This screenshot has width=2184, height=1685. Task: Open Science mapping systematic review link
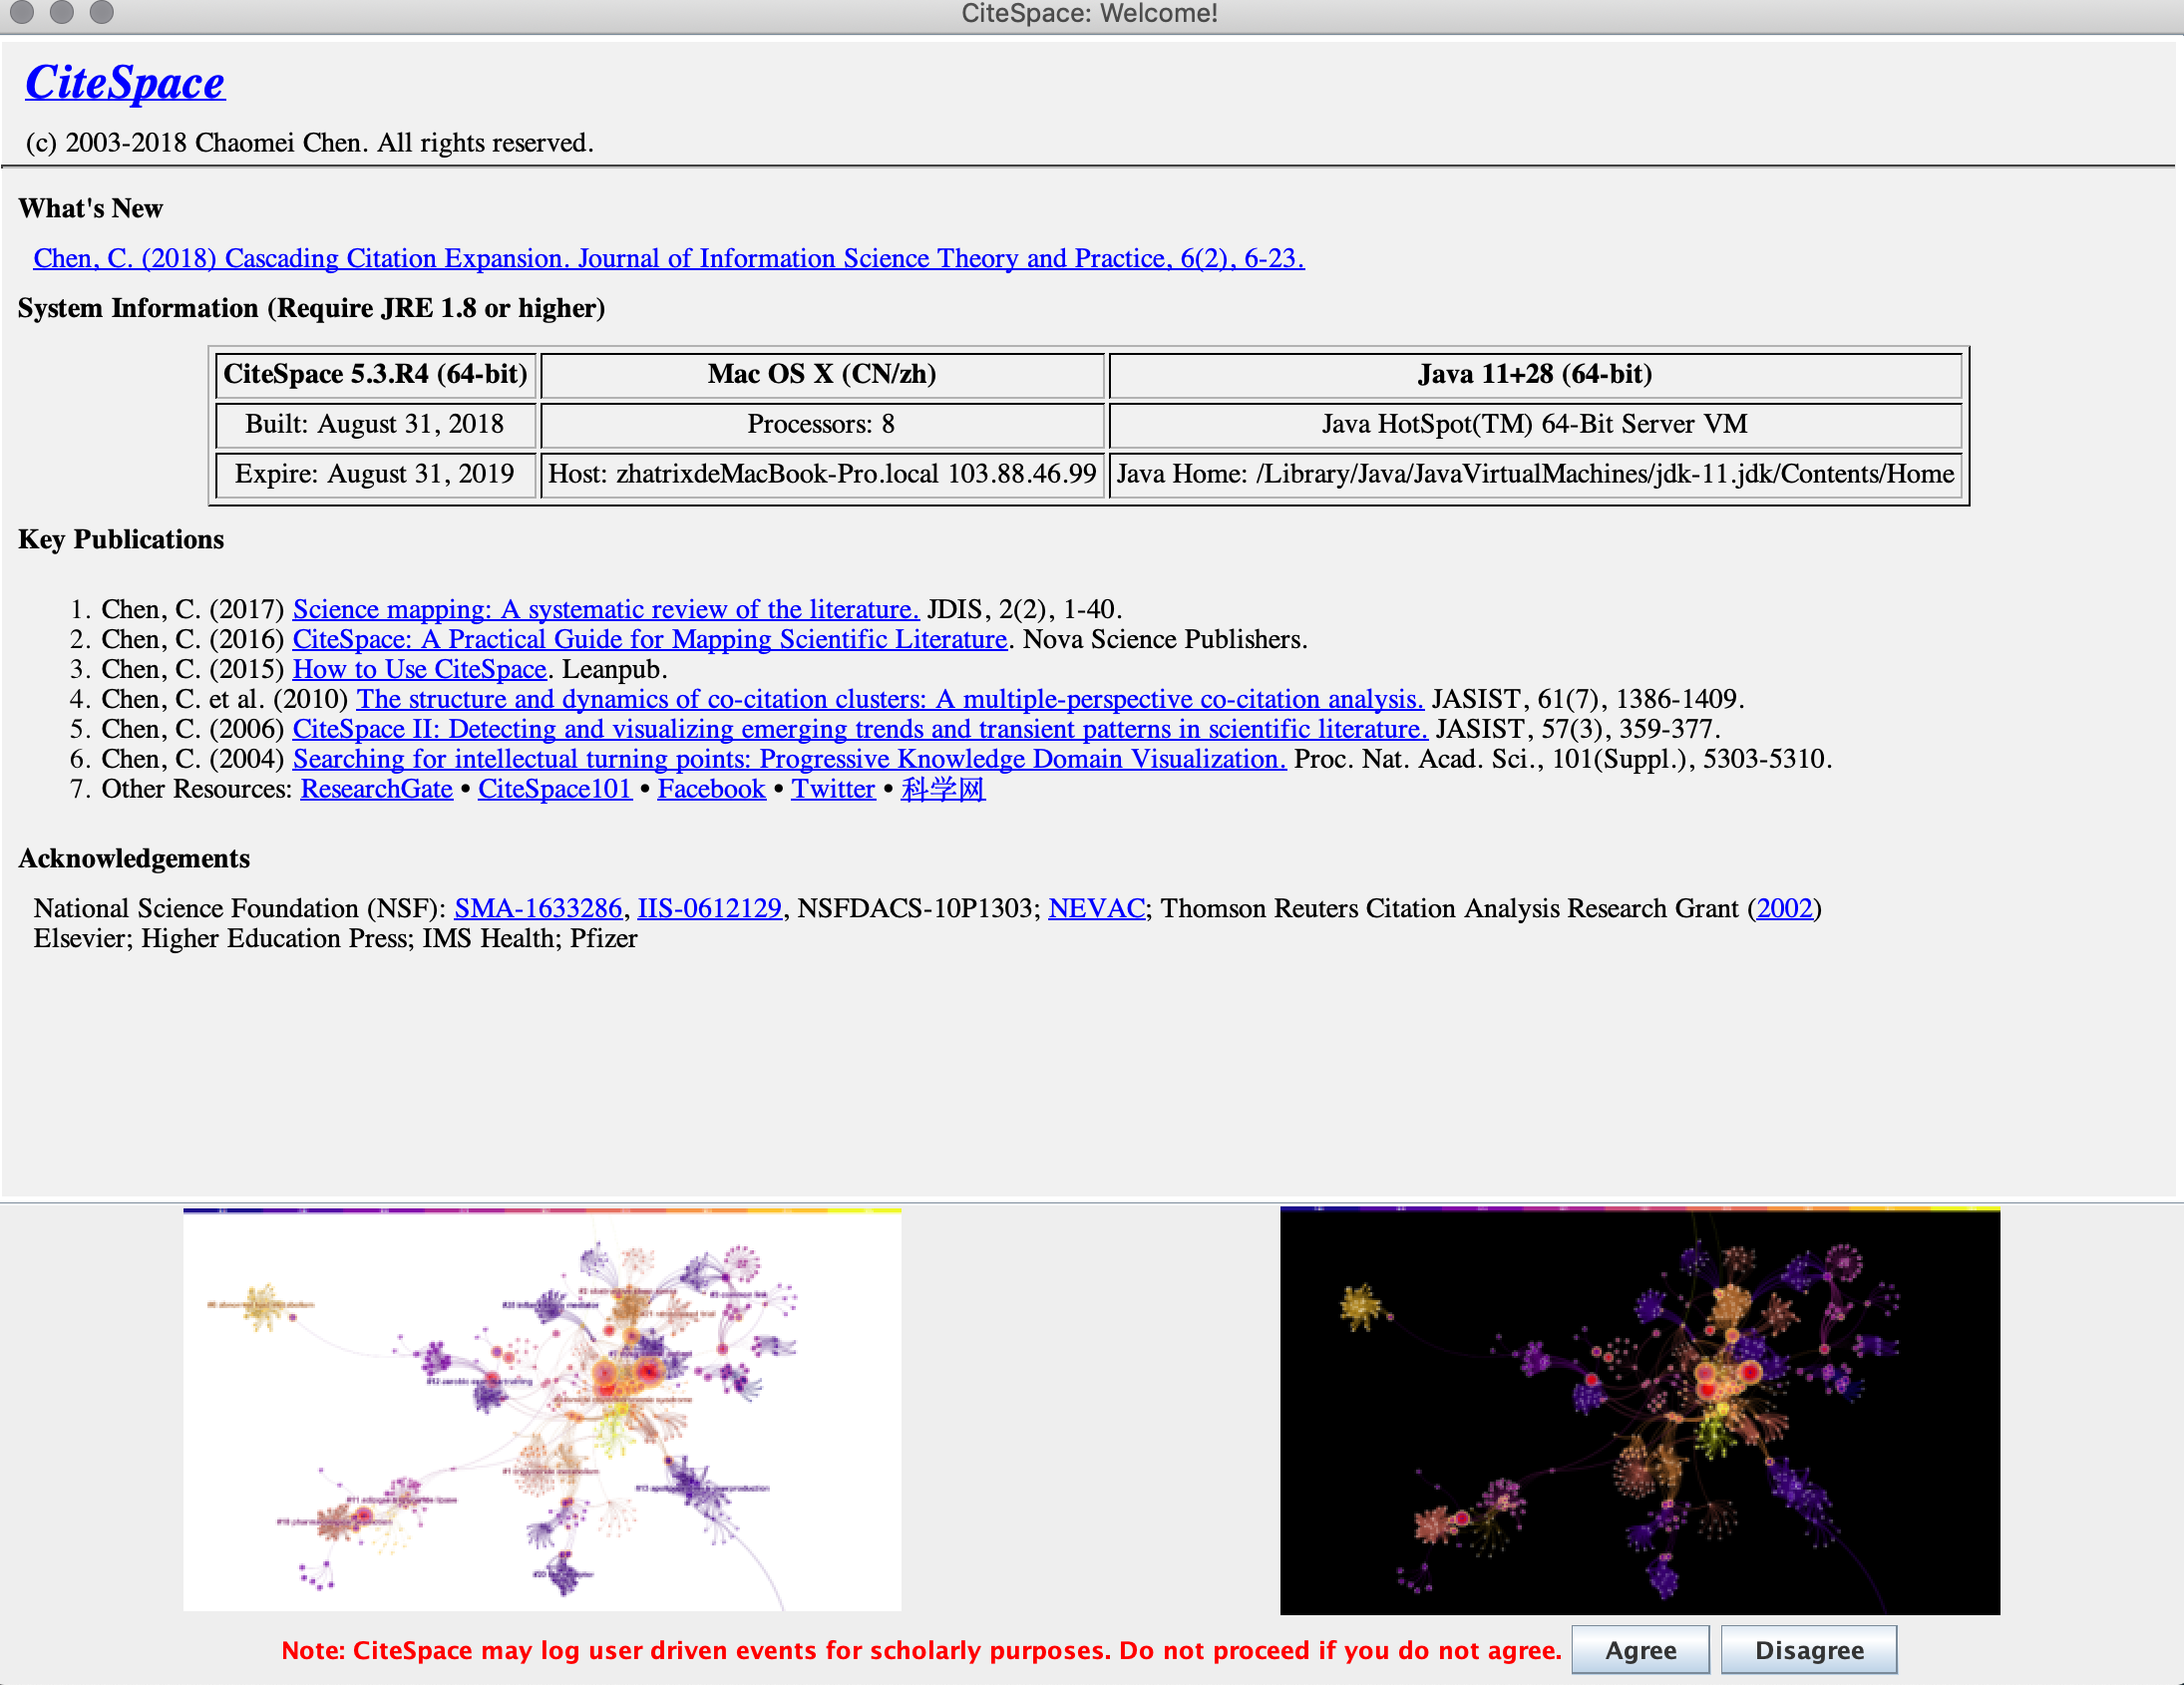click(x=605, y=609)
